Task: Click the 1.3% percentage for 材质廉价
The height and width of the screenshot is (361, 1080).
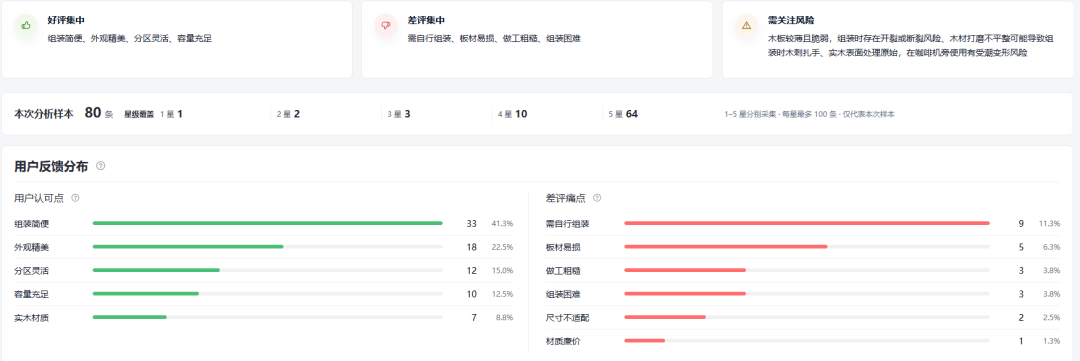Action: 1052,341
